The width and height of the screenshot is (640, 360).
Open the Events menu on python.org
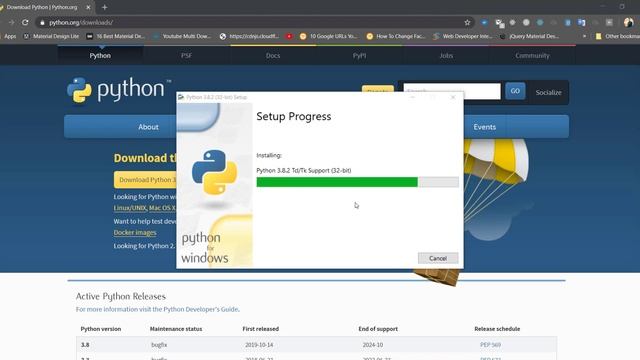click(484, 127)
